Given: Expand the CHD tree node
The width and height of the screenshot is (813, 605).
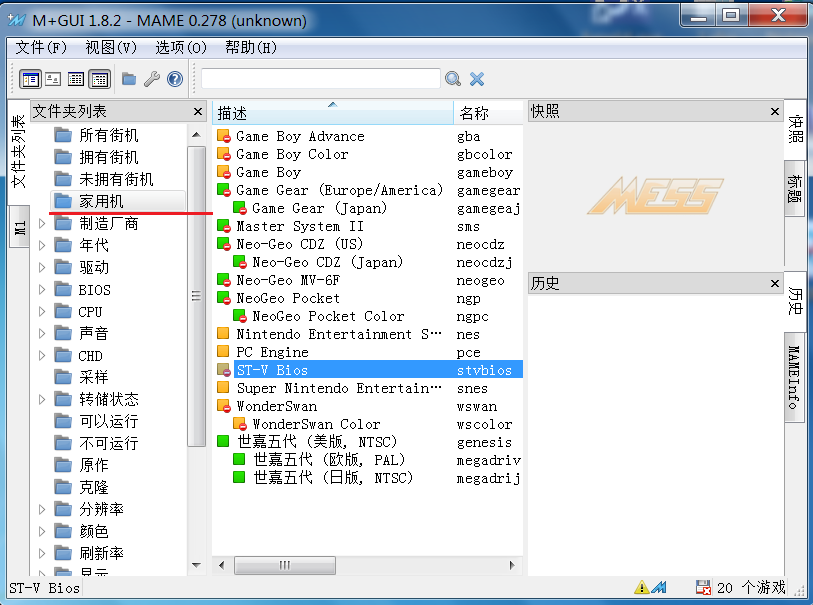Looking at the screenshot, I should coord(42,356).
